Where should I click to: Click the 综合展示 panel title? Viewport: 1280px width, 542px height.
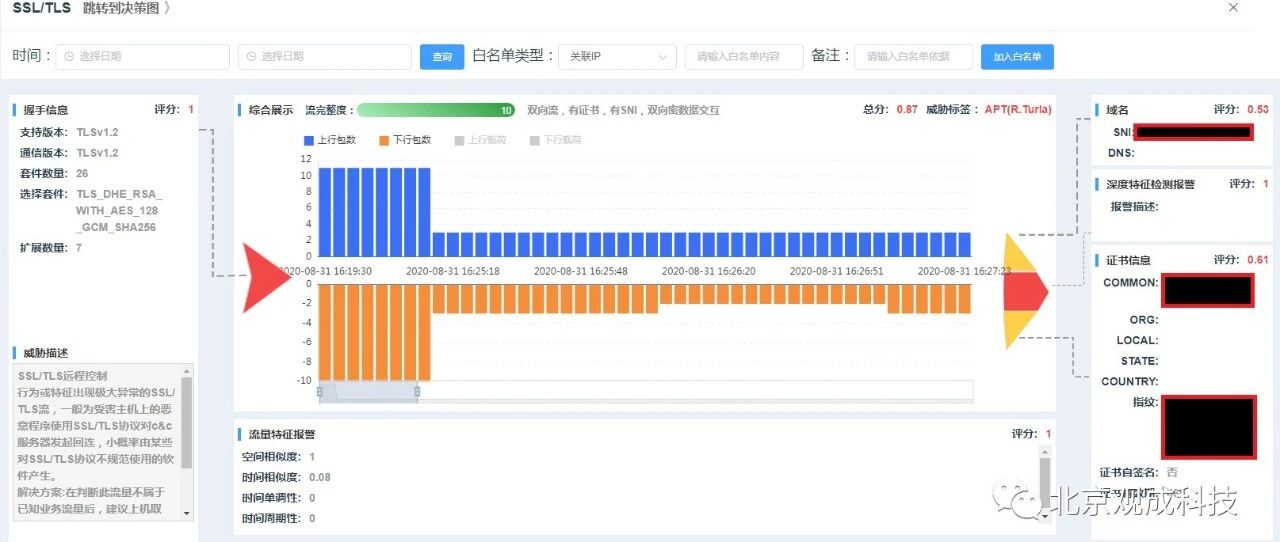pos(271,110)
